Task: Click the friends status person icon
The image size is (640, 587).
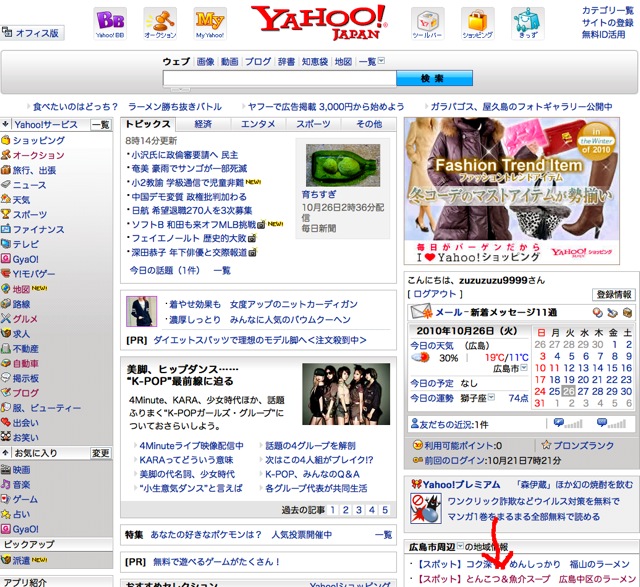Action: [415, 424]
